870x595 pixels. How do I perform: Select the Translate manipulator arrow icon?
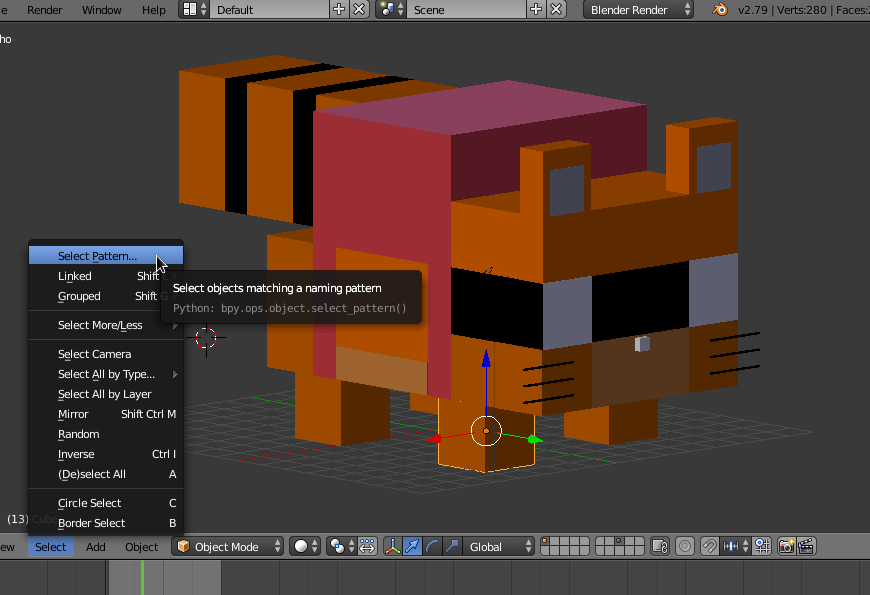413,546
